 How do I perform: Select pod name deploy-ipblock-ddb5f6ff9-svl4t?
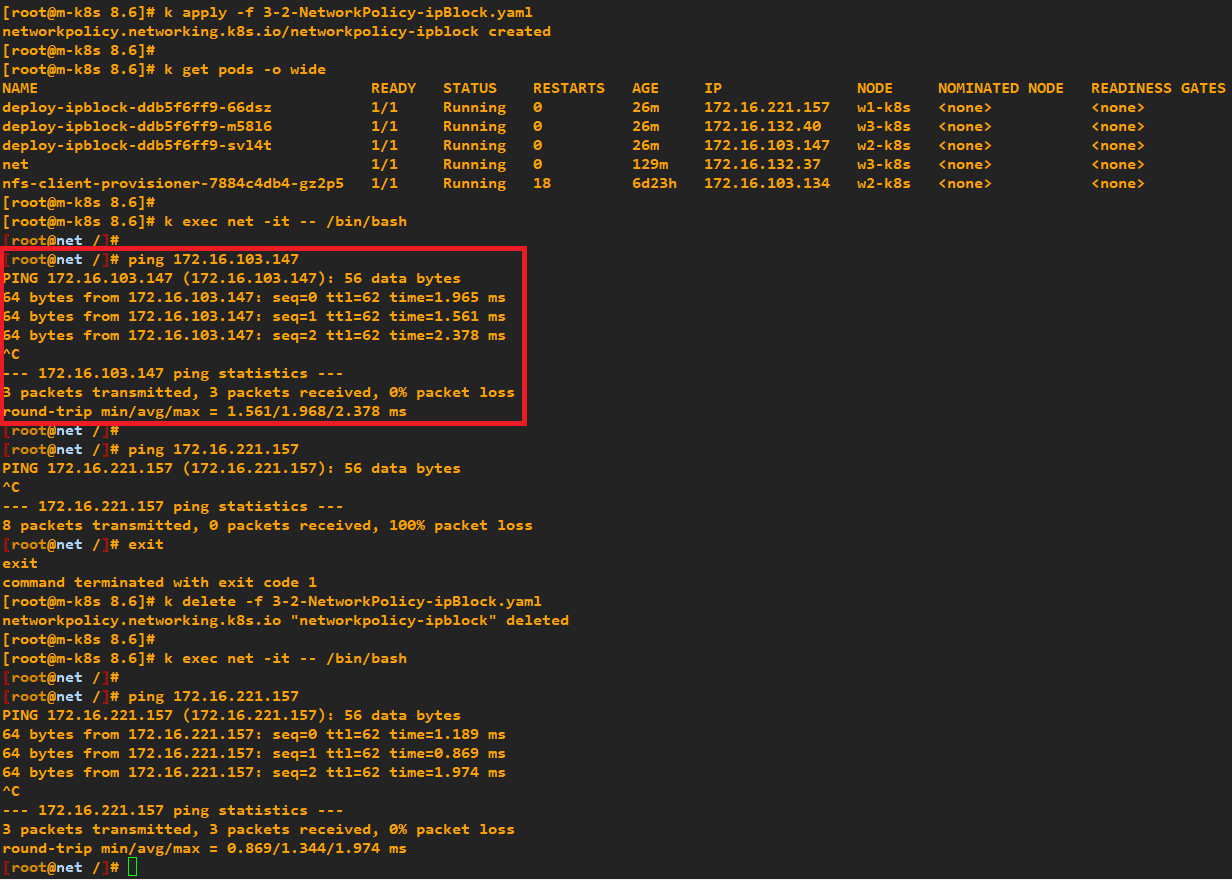[137, 145]
